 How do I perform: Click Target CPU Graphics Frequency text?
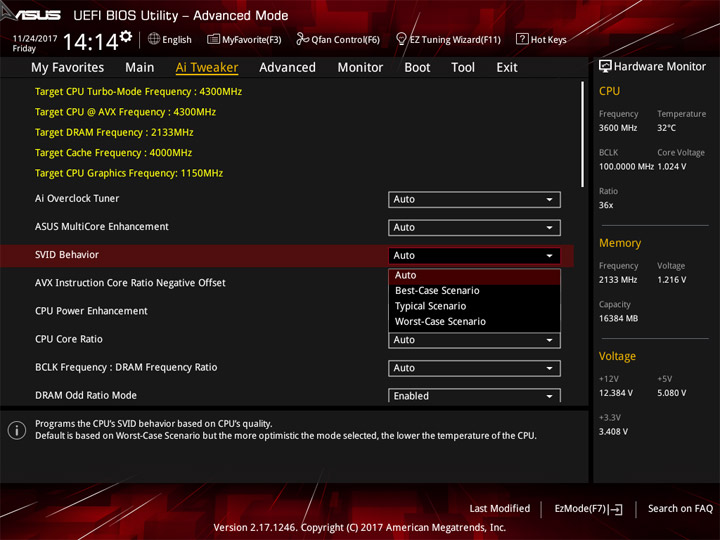click(129, 173)
